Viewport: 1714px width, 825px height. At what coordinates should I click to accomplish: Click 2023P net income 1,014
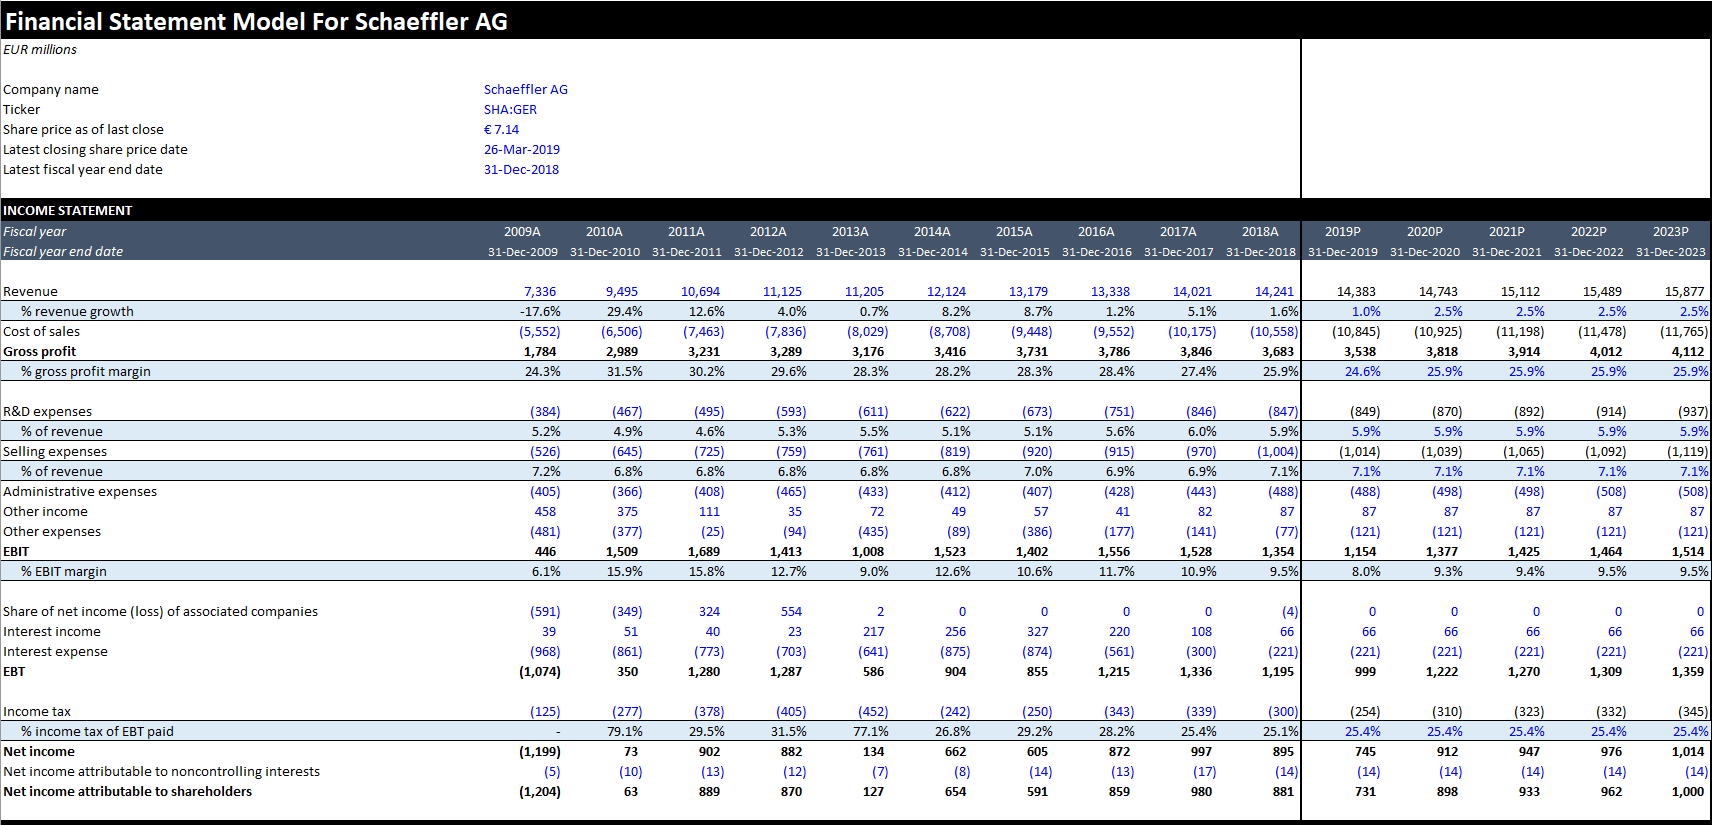(x=1688, y=752)
